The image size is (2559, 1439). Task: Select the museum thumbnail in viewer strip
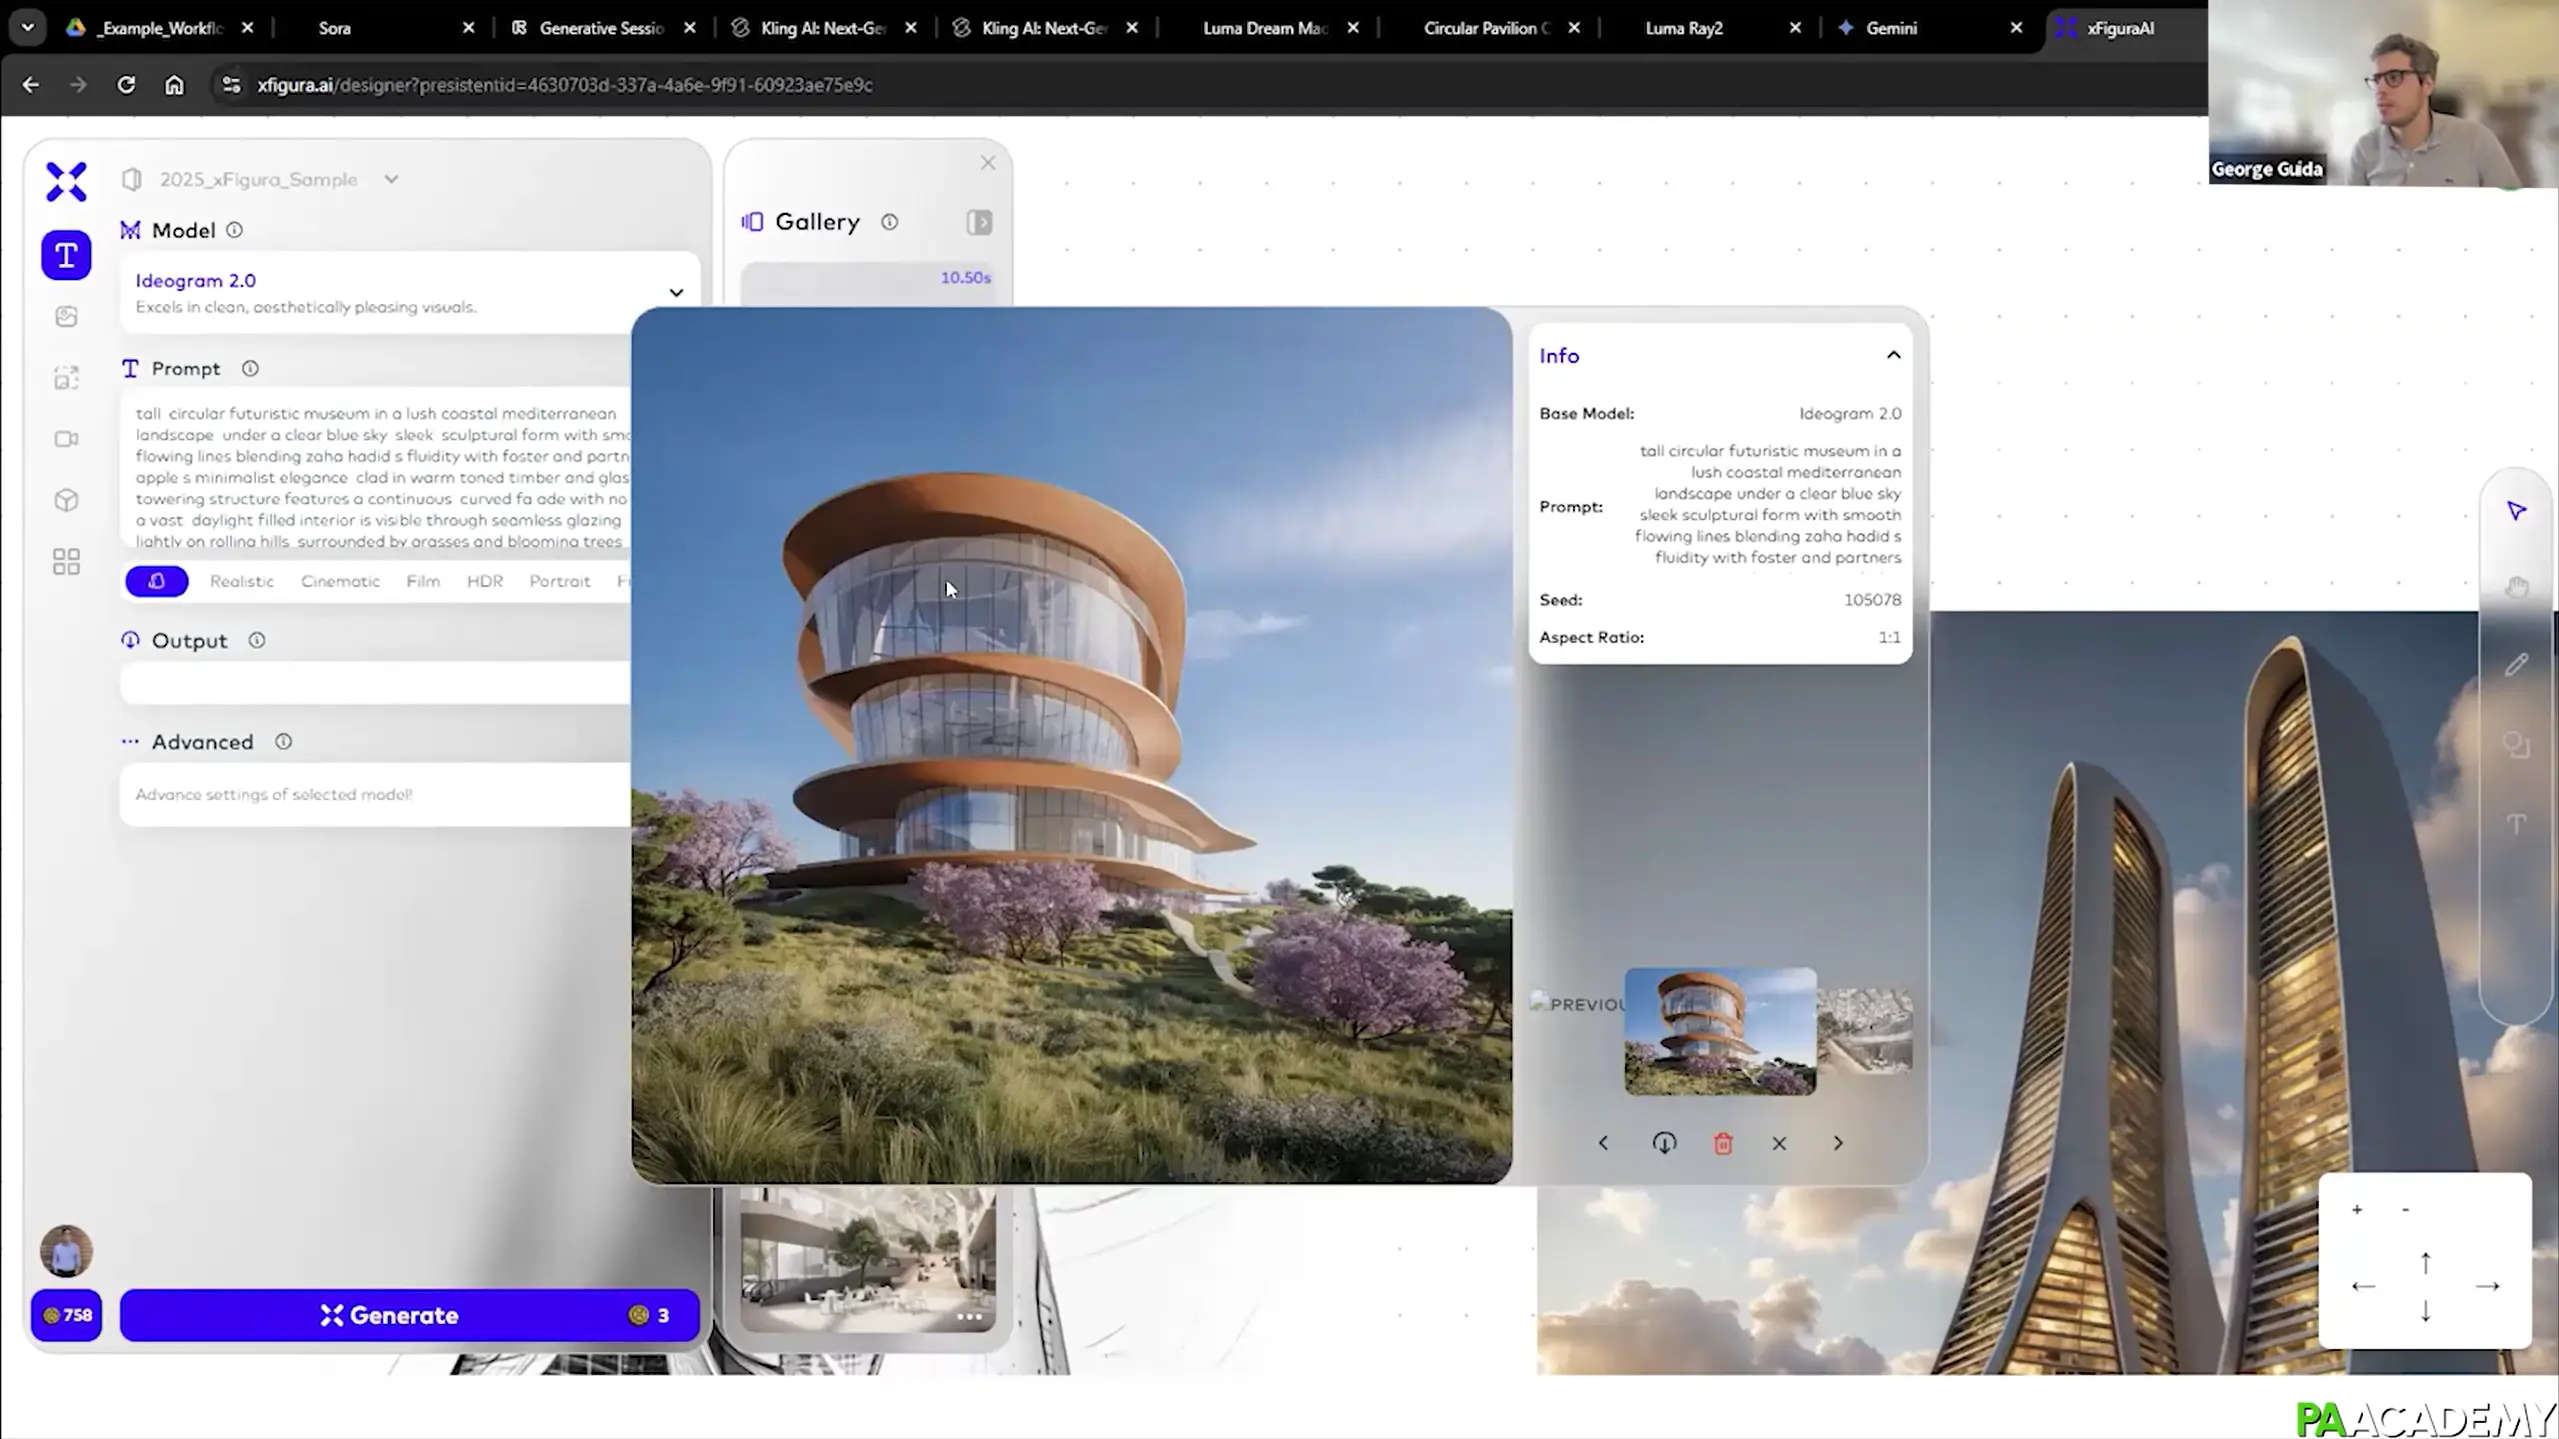pyautogui.click(x=1720, y=1031)
